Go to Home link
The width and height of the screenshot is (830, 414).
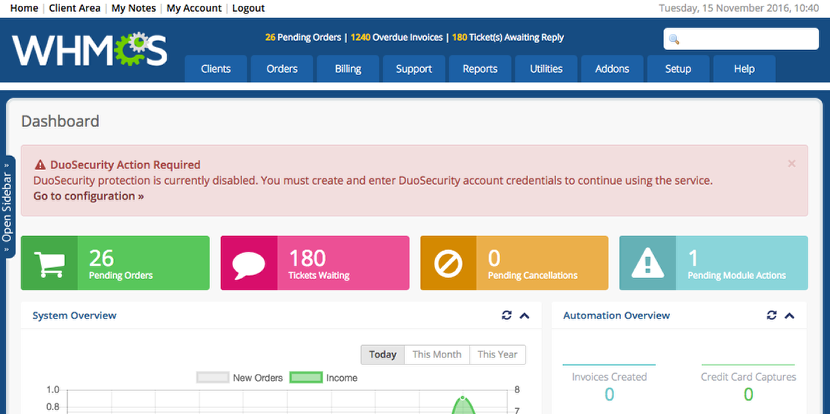click(24, 8)
